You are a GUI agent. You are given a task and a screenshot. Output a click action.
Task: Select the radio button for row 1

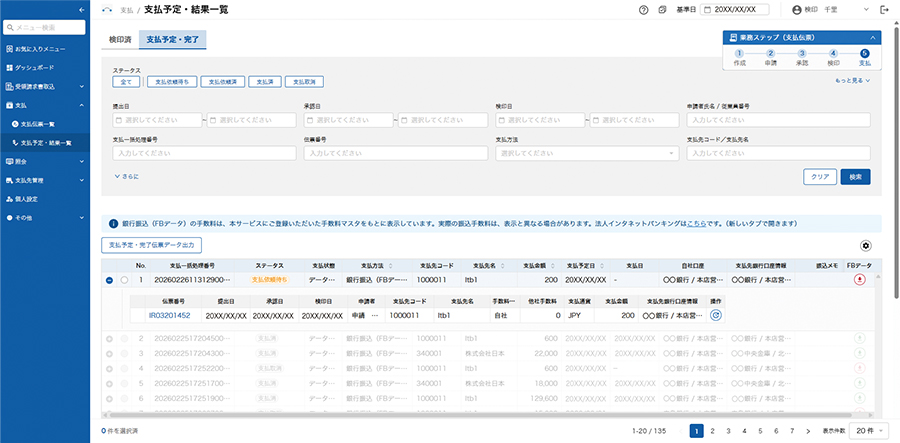[123, 280]
